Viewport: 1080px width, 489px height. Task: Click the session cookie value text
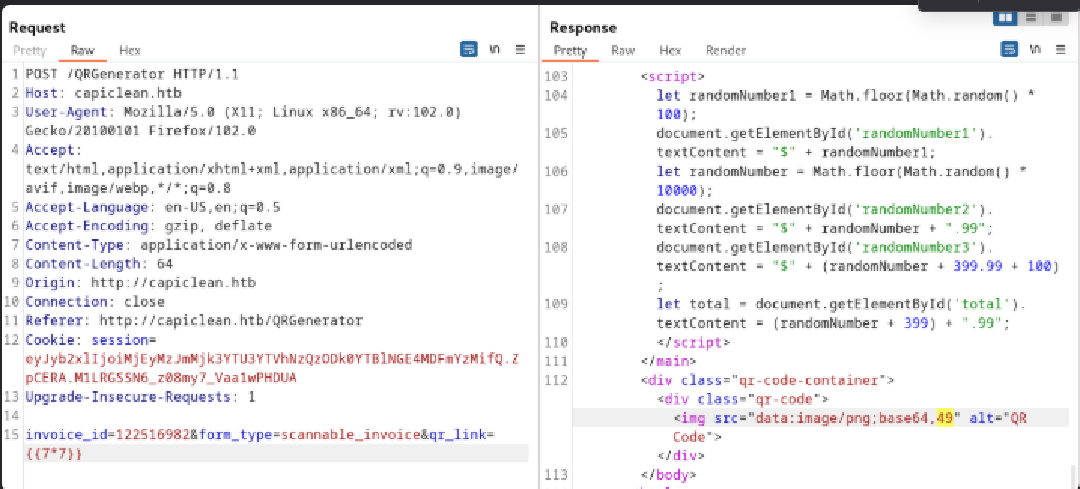270,360
